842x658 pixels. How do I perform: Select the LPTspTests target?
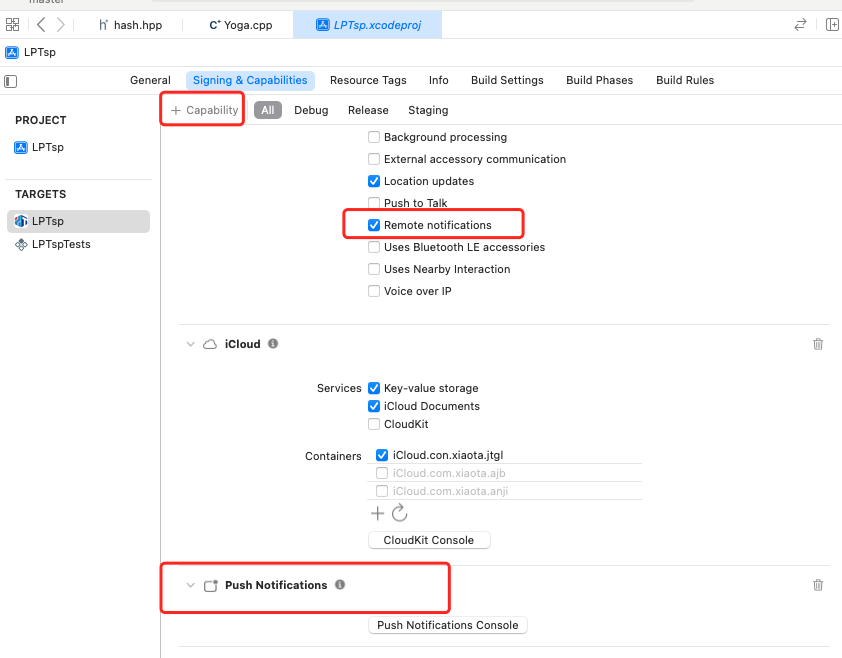click(61, 244)
